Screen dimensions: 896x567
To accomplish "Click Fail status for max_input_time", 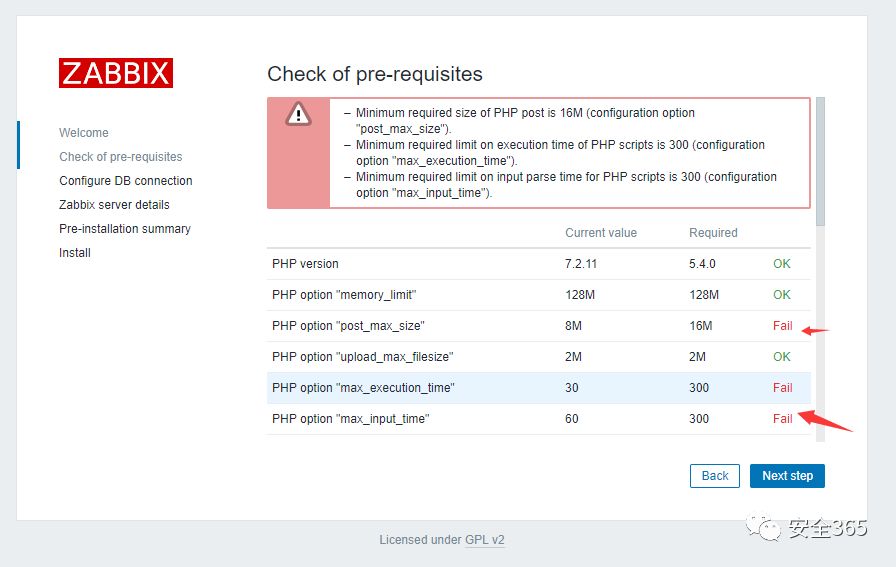I will pyautogui.click(x=782, y=419).
